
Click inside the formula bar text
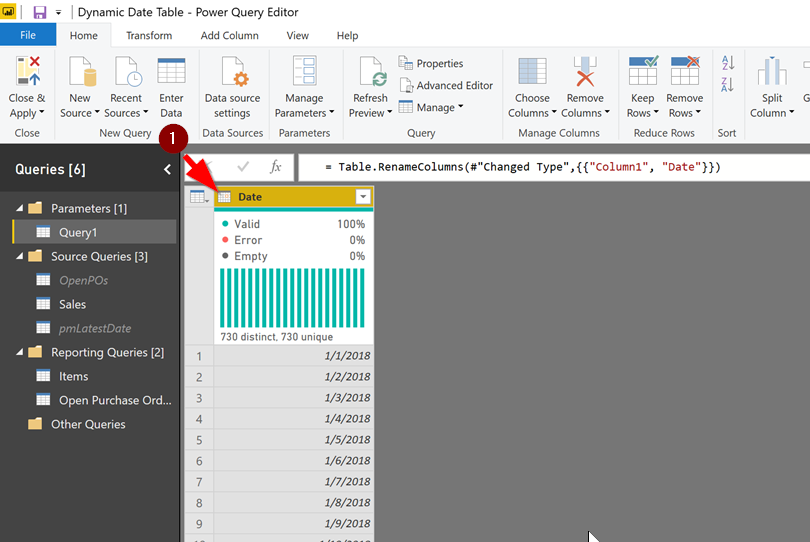point(522,167)
